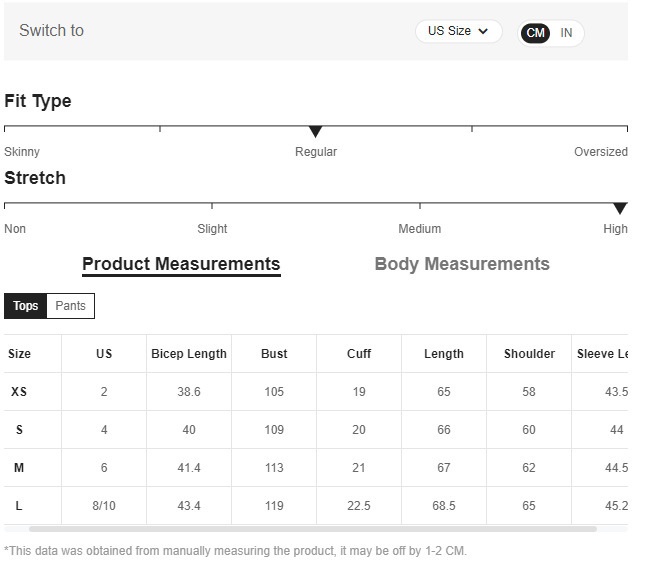657x580 pixels.
Task: Click the Fit Type Regular marker
Action: [316, 132]
